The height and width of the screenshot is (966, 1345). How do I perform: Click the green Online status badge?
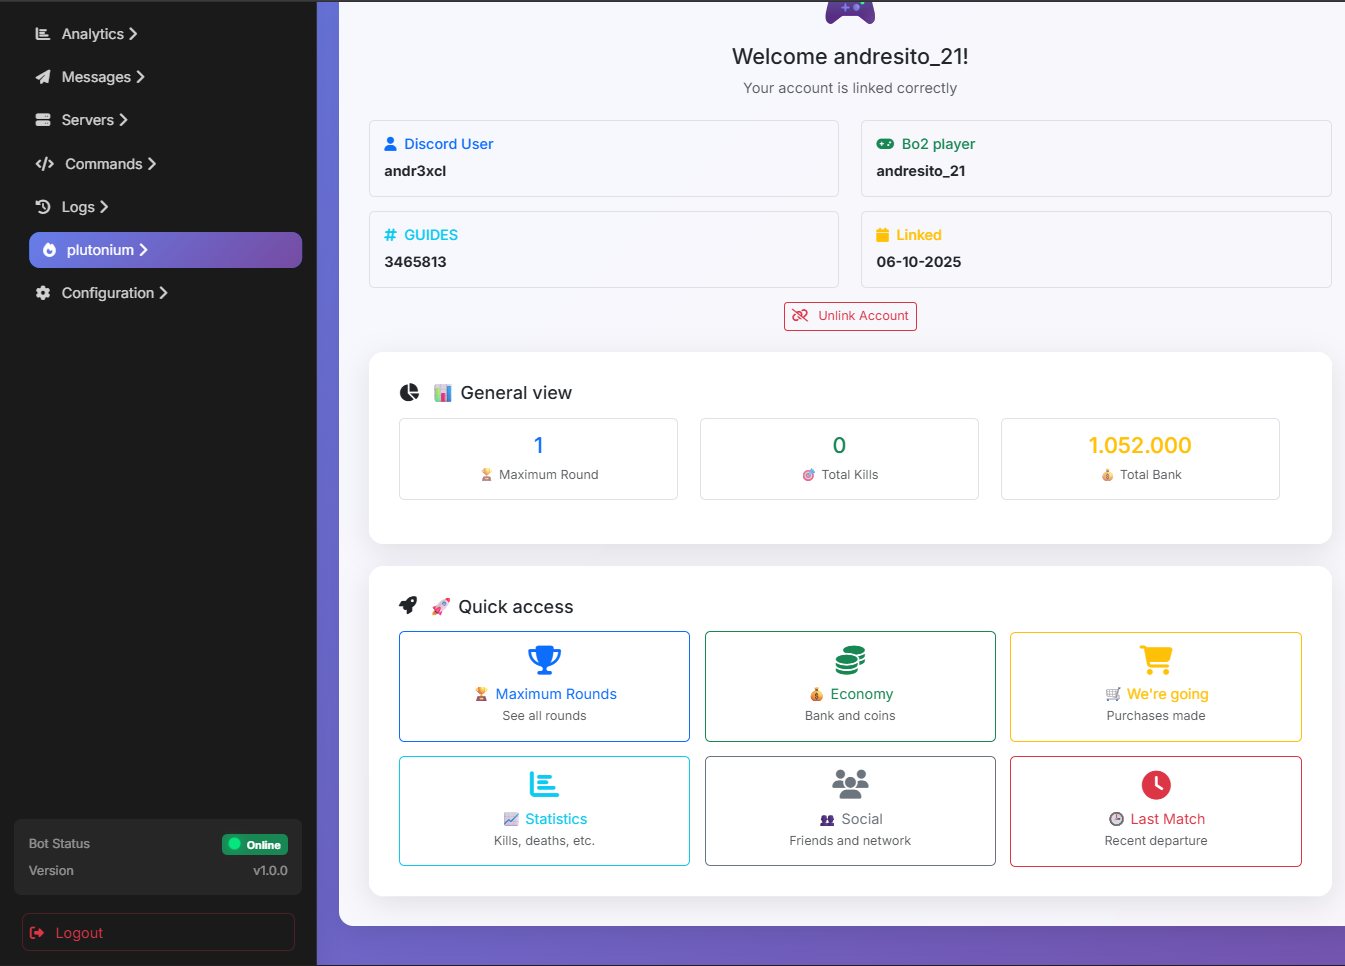pyautogui.click(x=255, y=845)
